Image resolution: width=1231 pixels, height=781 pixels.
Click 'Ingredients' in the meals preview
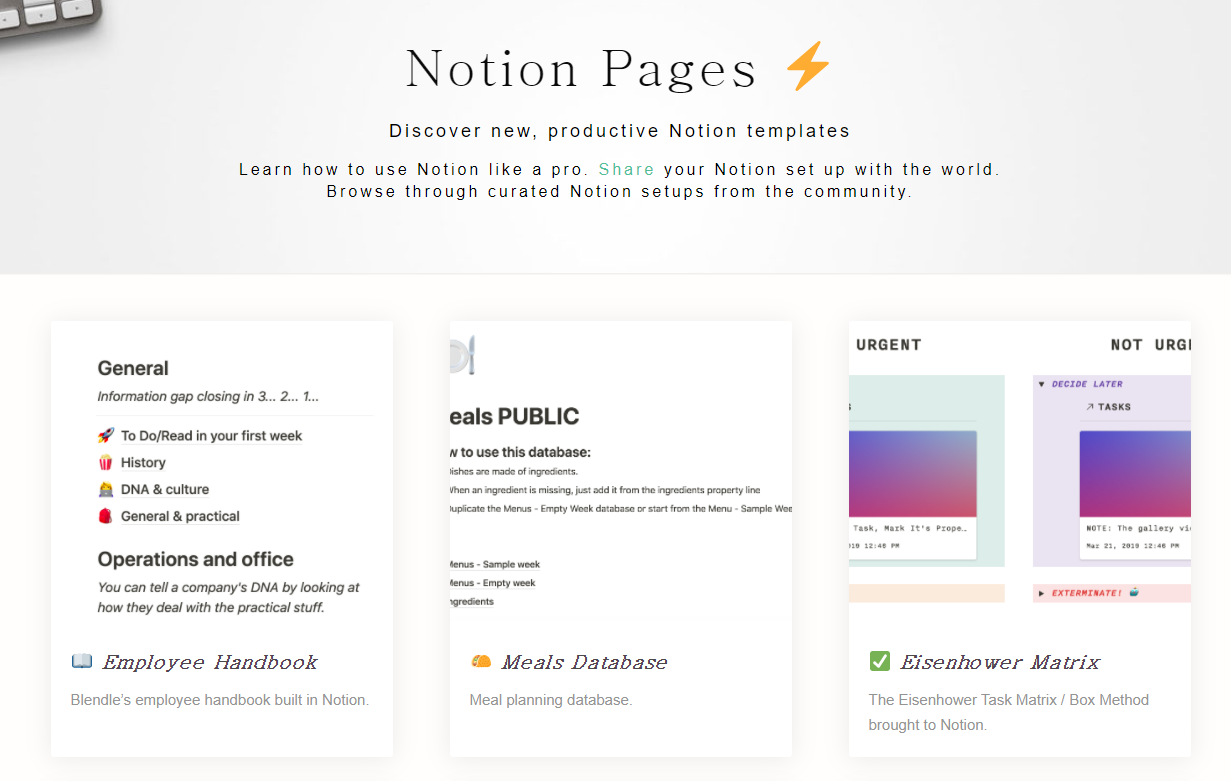click(x=472, y=602)
